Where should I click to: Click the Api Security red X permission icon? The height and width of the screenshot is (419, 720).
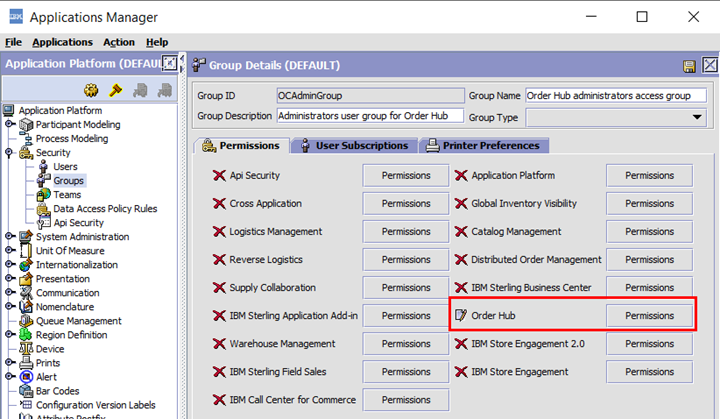pyautogui.click(x=219, y=175)
